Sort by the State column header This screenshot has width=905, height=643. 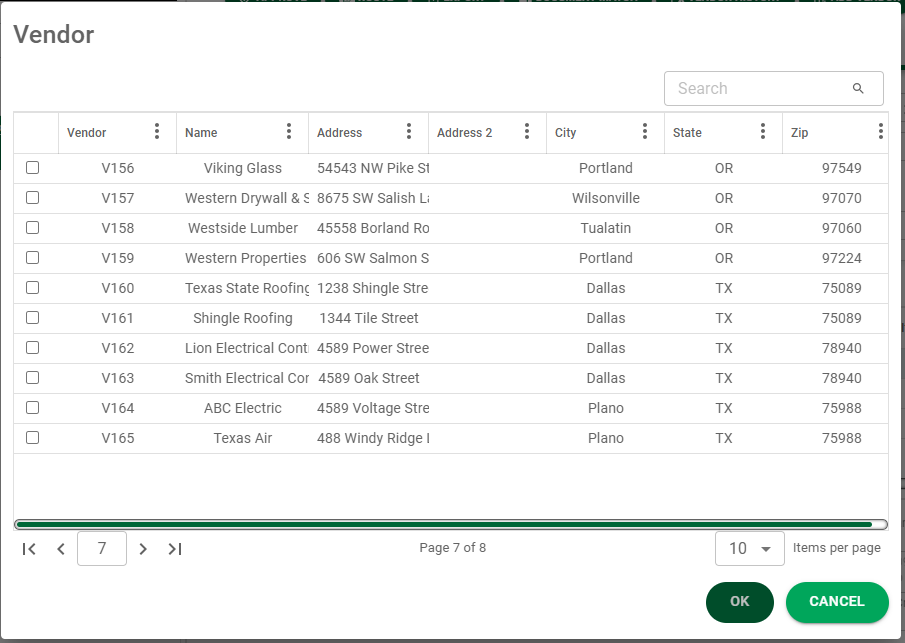point(687,133)
